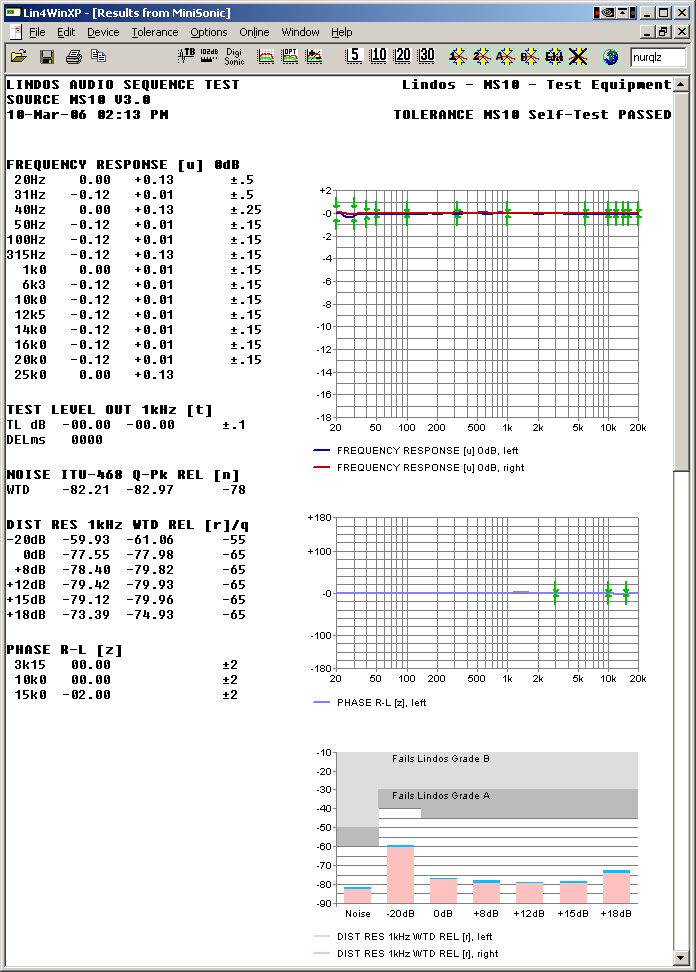Open the Options menu

208,32
